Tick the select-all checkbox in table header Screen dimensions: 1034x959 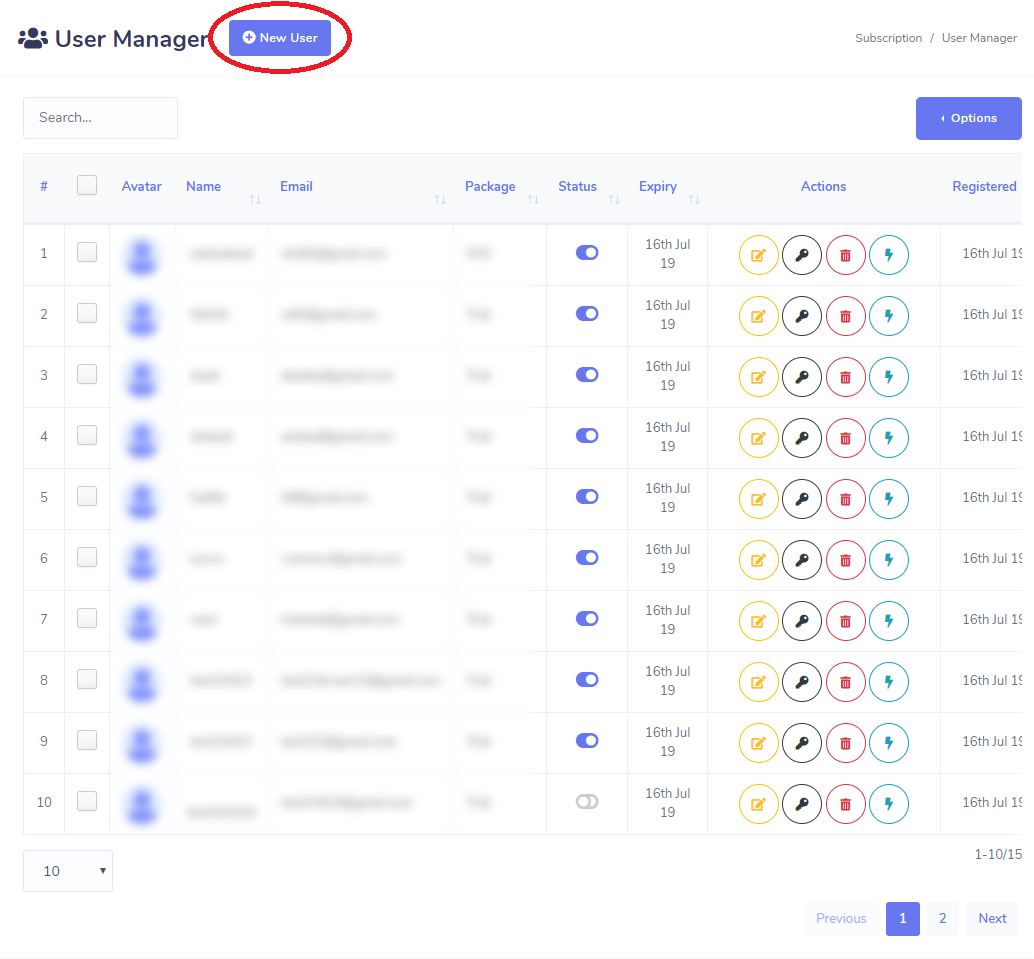87,185
